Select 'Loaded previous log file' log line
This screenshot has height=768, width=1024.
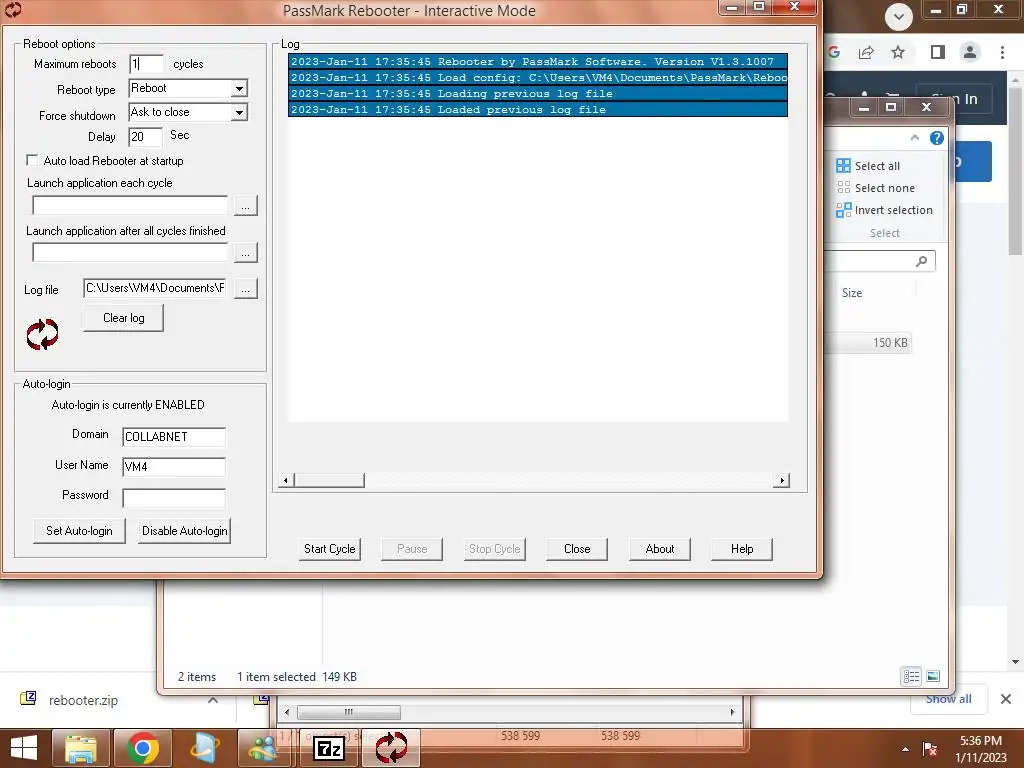[x=537, y=110]
